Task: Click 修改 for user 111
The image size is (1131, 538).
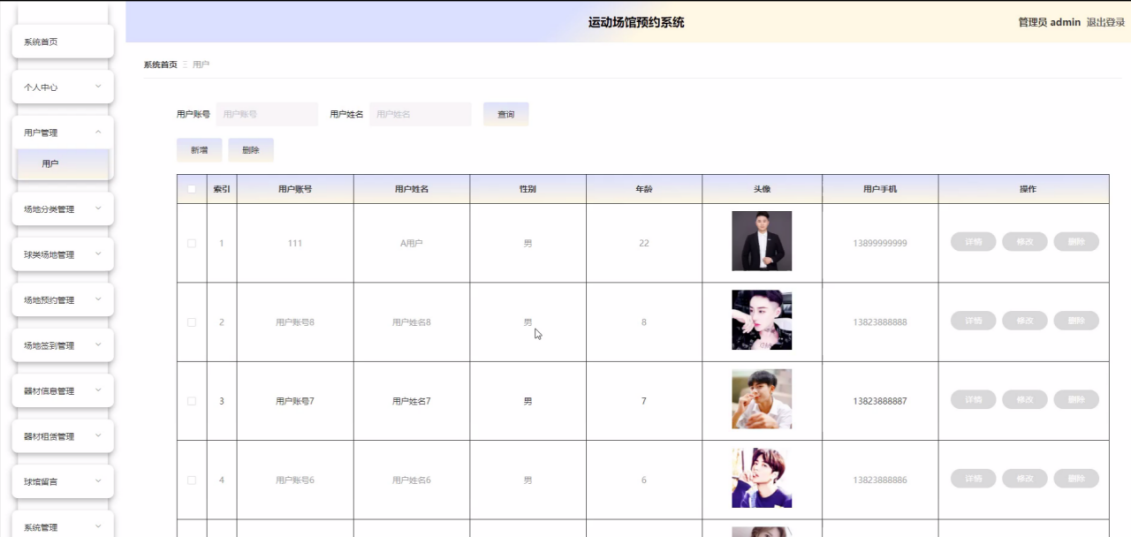Action: coord(1024,242)
